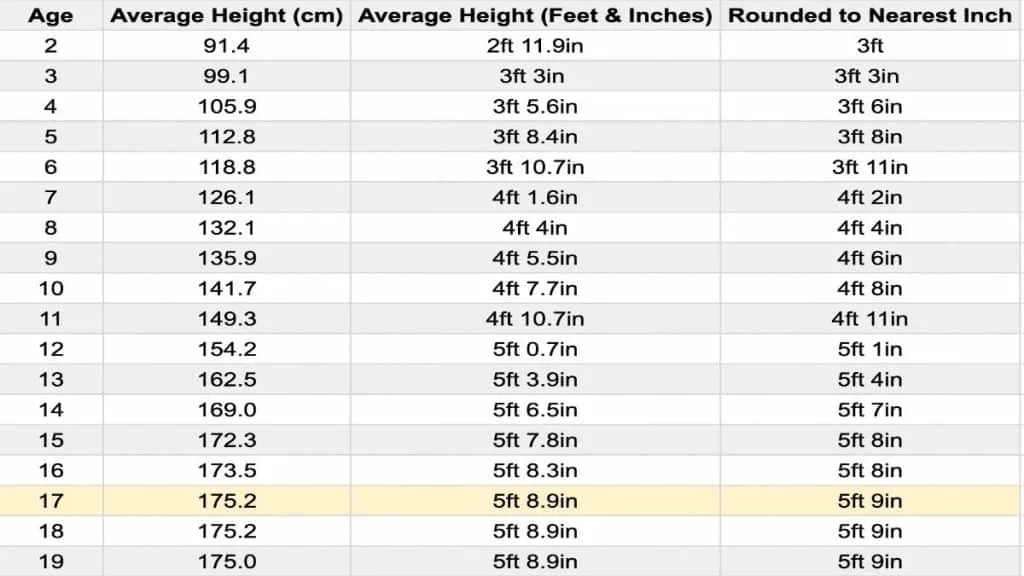The image size is (1024, 576).
Task: Click the 126.1 cm cell
Action: click(226, 198)
